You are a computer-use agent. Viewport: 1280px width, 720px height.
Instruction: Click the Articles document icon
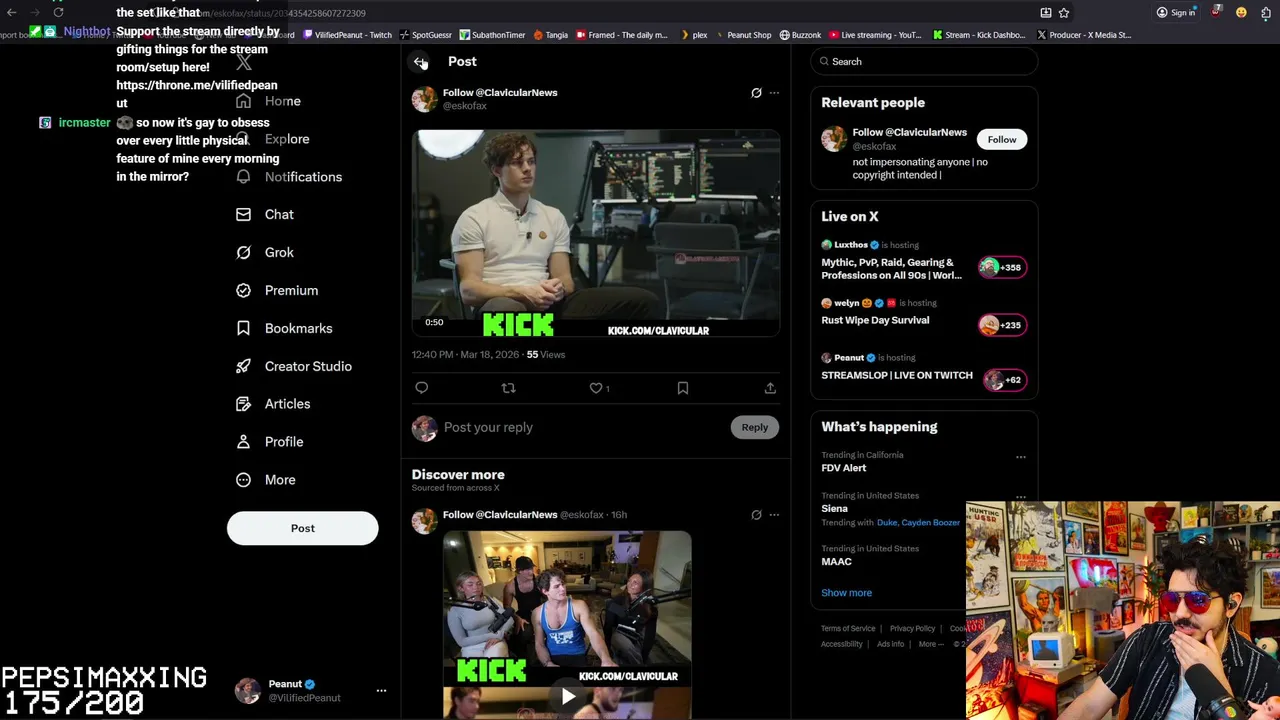coord(243,404)
